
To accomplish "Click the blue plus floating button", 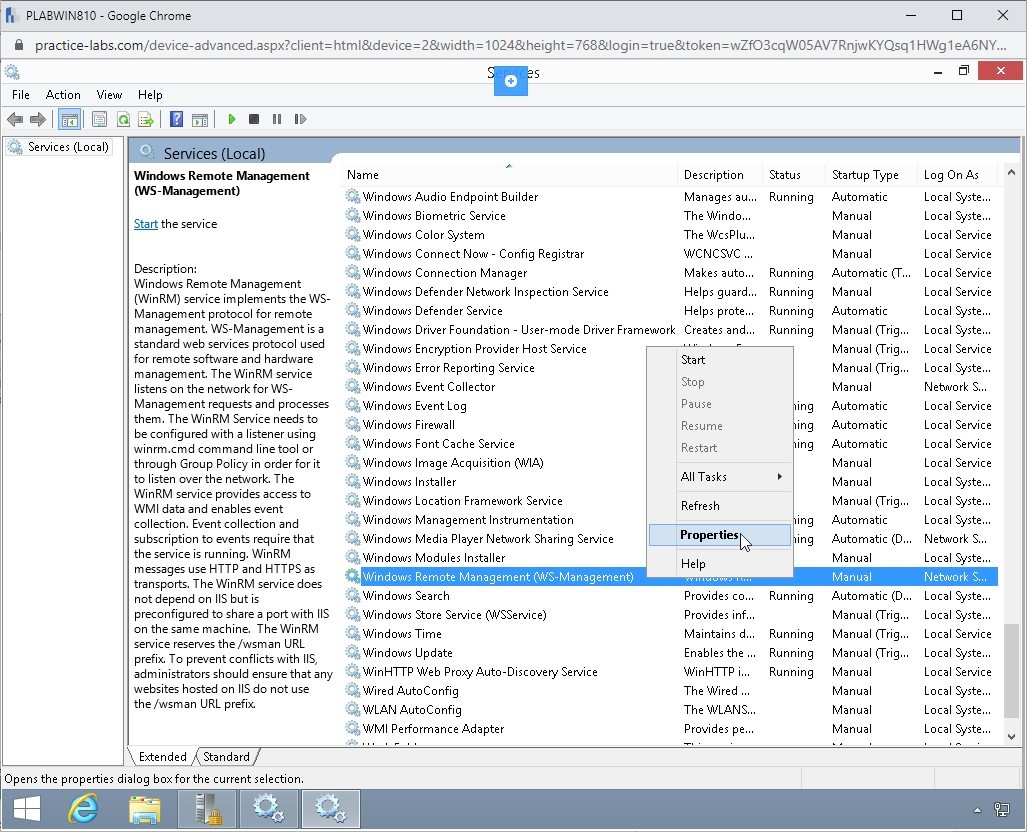I will tap(511, 81).
